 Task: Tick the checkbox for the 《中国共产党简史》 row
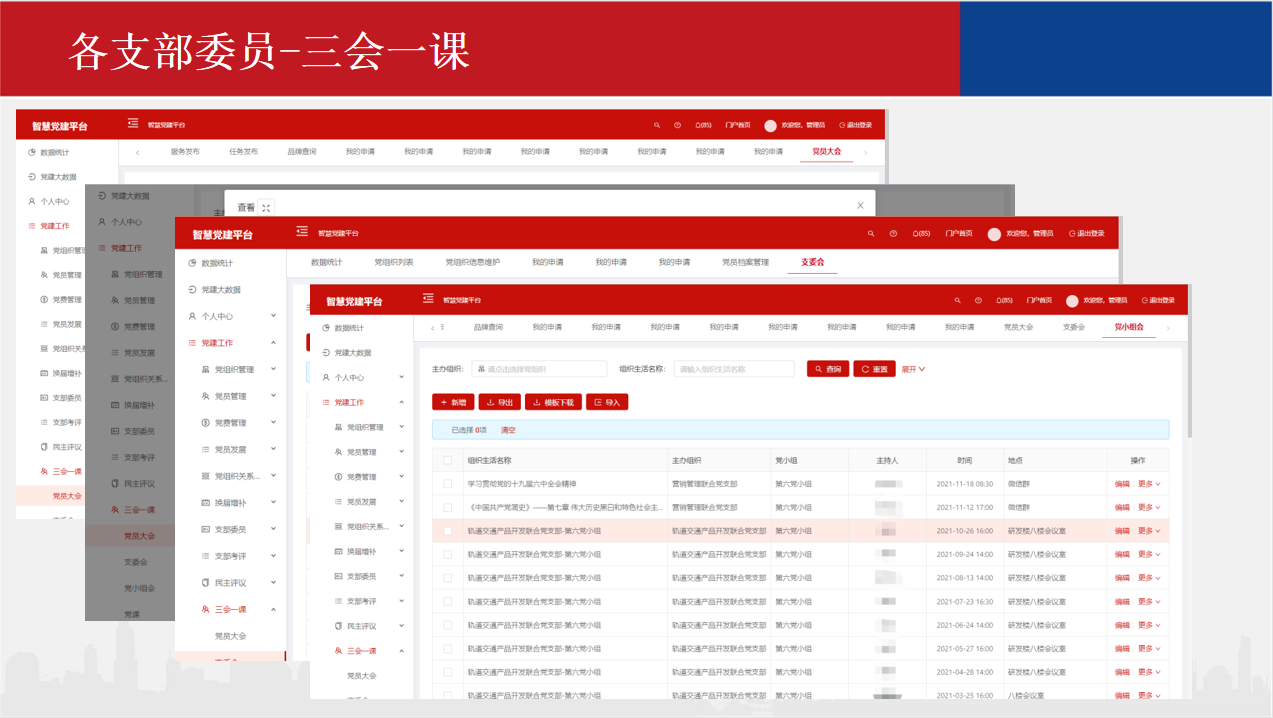(448, 507)
